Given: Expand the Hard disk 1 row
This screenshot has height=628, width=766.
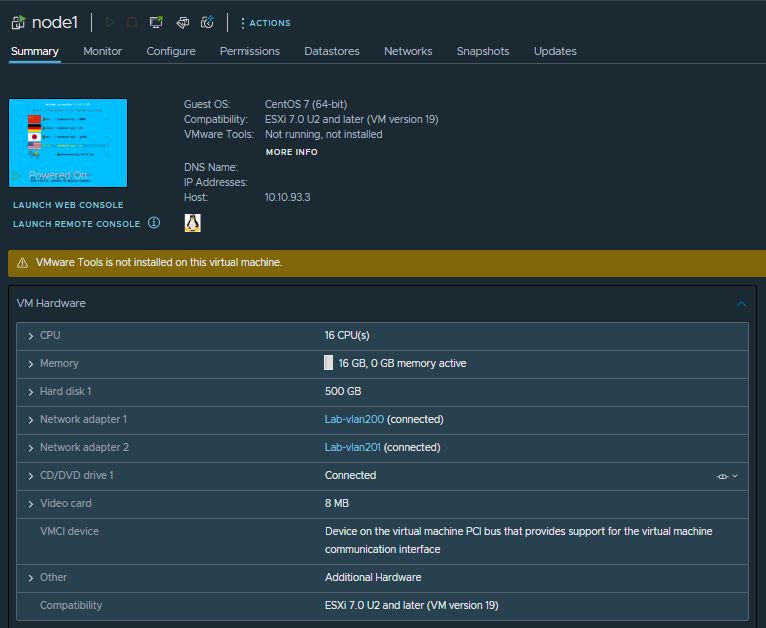Looking at the screenshot, I should click(x=31, y=392).
